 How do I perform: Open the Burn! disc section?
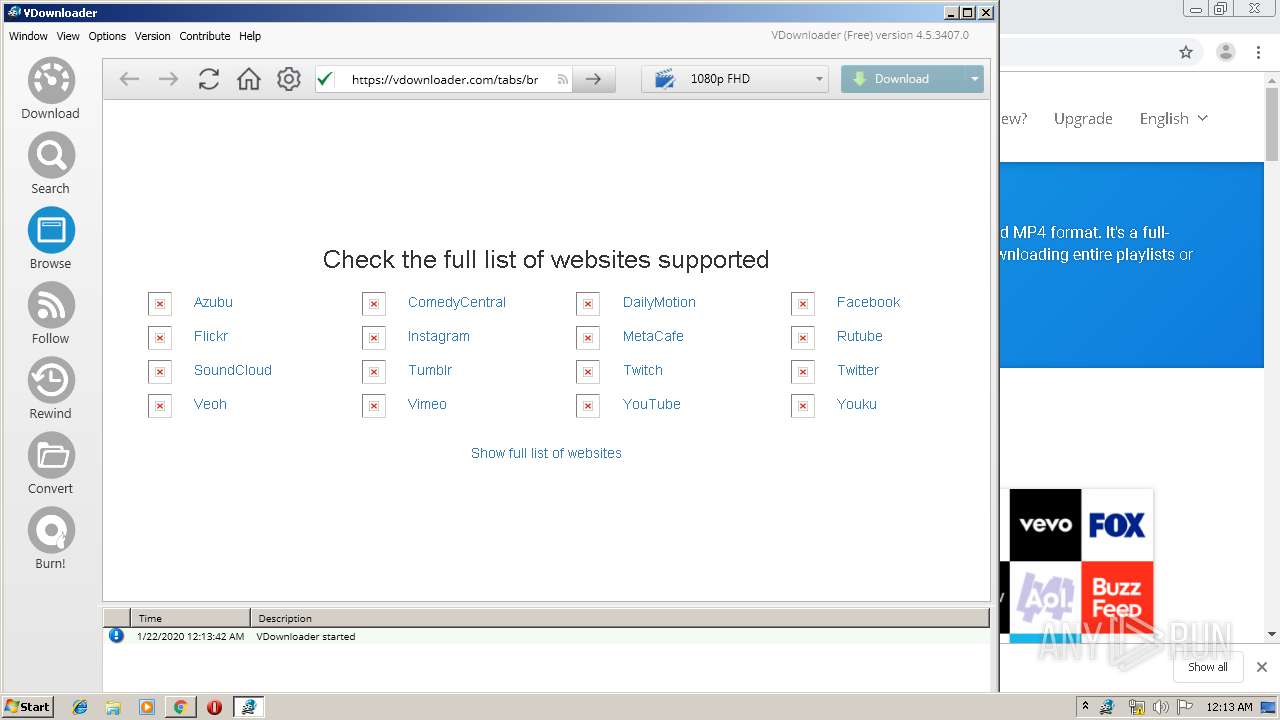(x=51, y=539)
